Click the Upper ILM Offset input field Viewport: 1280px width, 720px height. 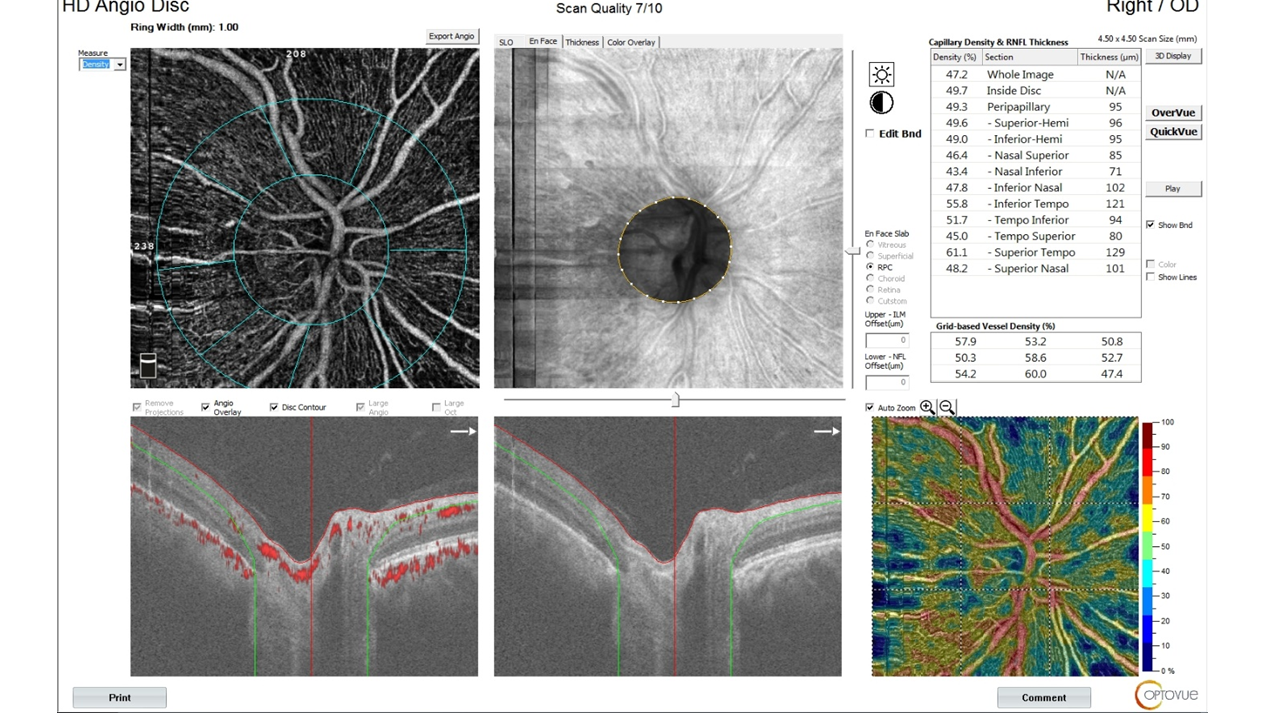887,340
